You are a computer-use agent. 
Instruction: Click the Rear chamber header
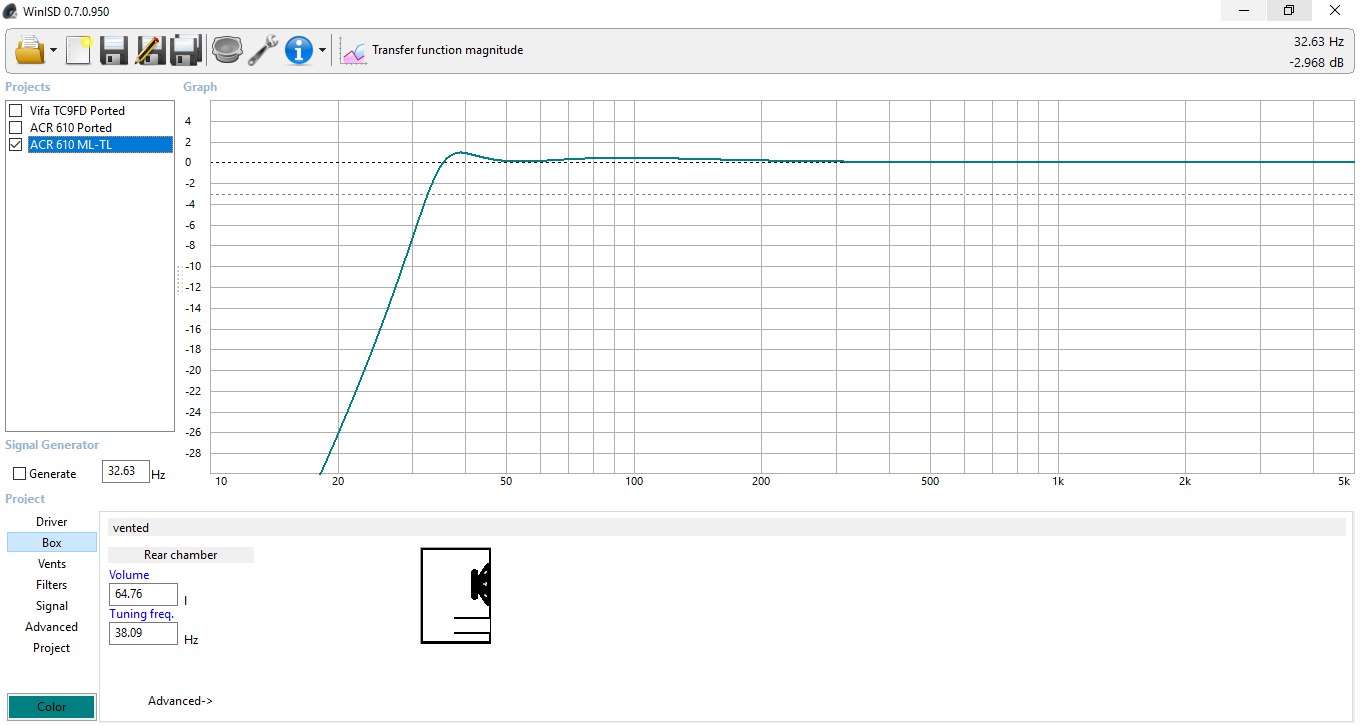point(180,554)
